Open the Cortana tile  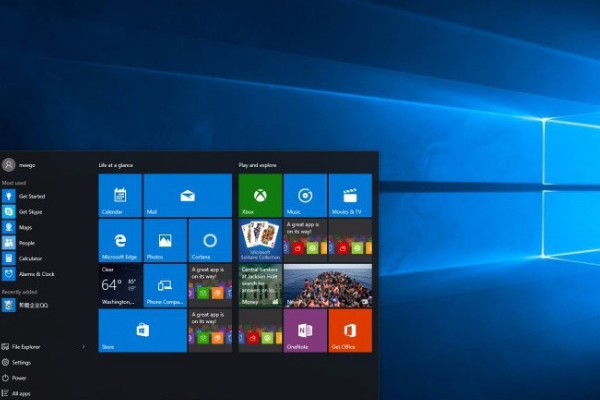pos(210,240)
